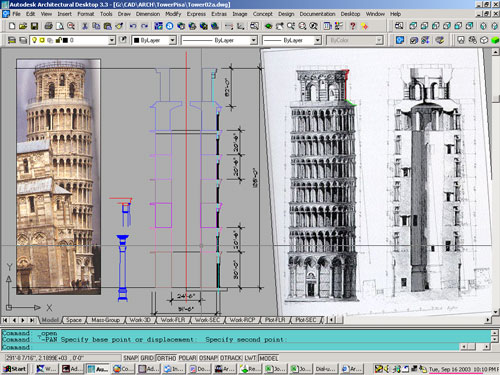Select Zoom Previous icon

coord(313,26)
